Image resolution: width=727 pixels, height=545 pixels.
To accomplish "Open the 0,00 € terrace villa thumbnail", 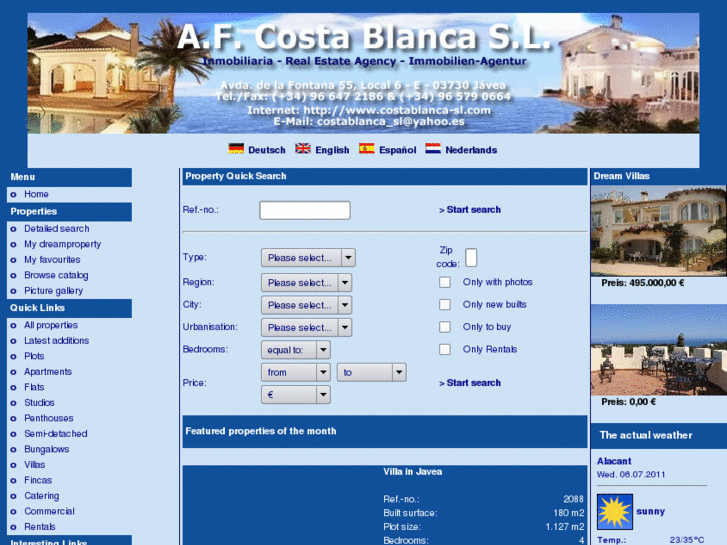I will [x=658, y=350].
